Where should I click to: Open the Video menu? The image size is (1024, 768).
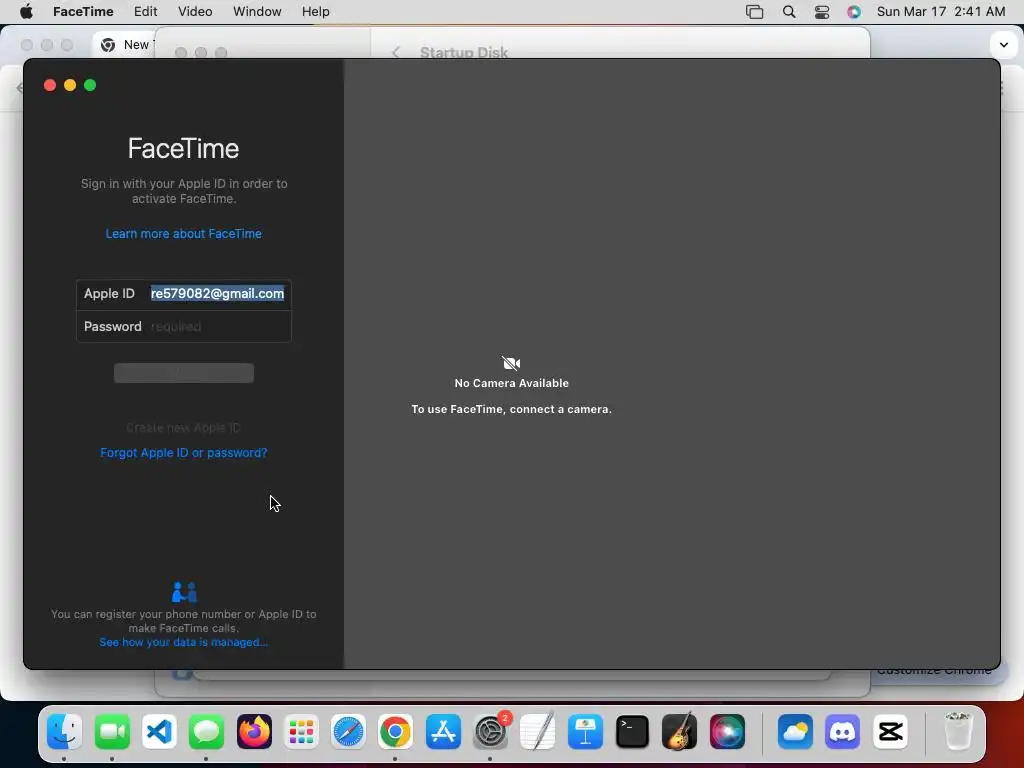click(195, 12)
